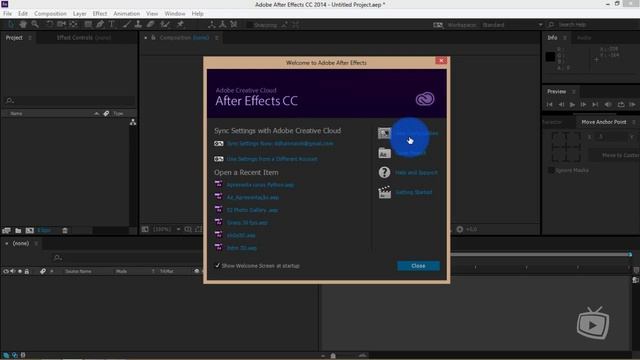
Task: Select the Pan Behind anchor point tool
Action: point(73,24)
